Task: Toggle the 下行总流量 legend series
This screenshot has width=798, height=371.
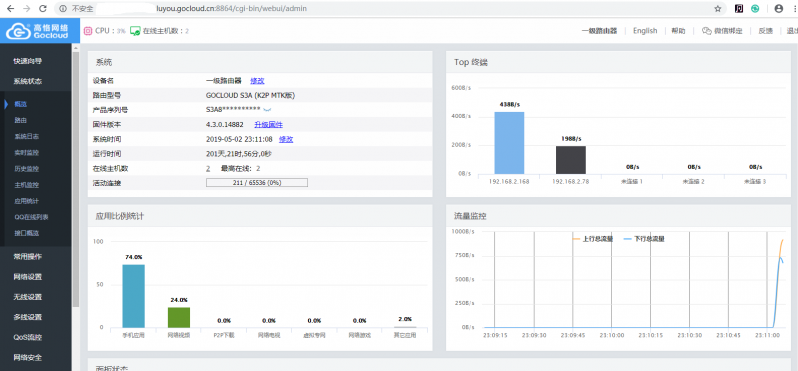Action: point(644,239)
